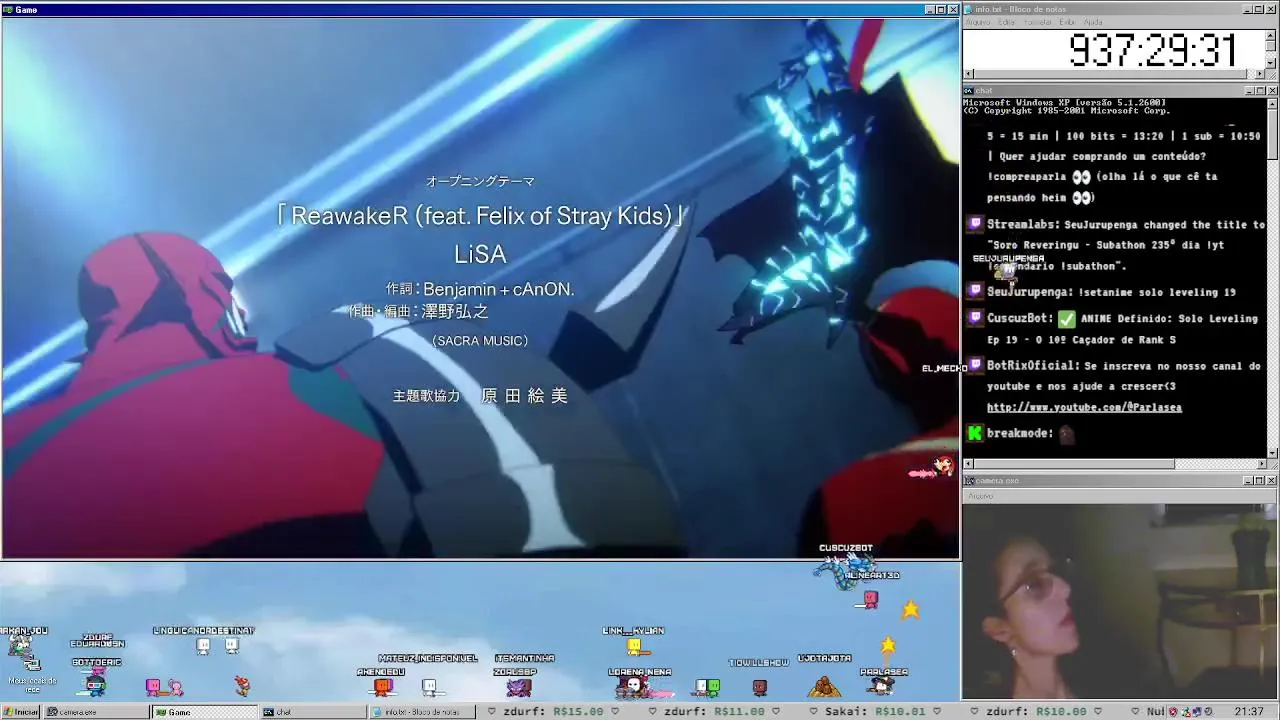Click the badge next to SeuJurupenga message
Image resolution: width=1280 pixels, height=720 pixels.
pos(976,291)
